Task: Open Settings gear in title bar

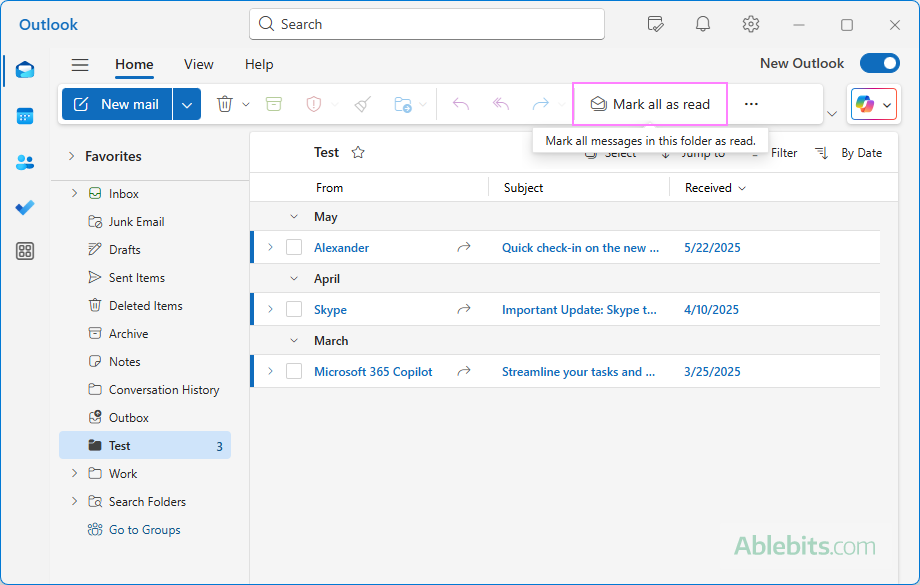Action: tap(751, 24)
